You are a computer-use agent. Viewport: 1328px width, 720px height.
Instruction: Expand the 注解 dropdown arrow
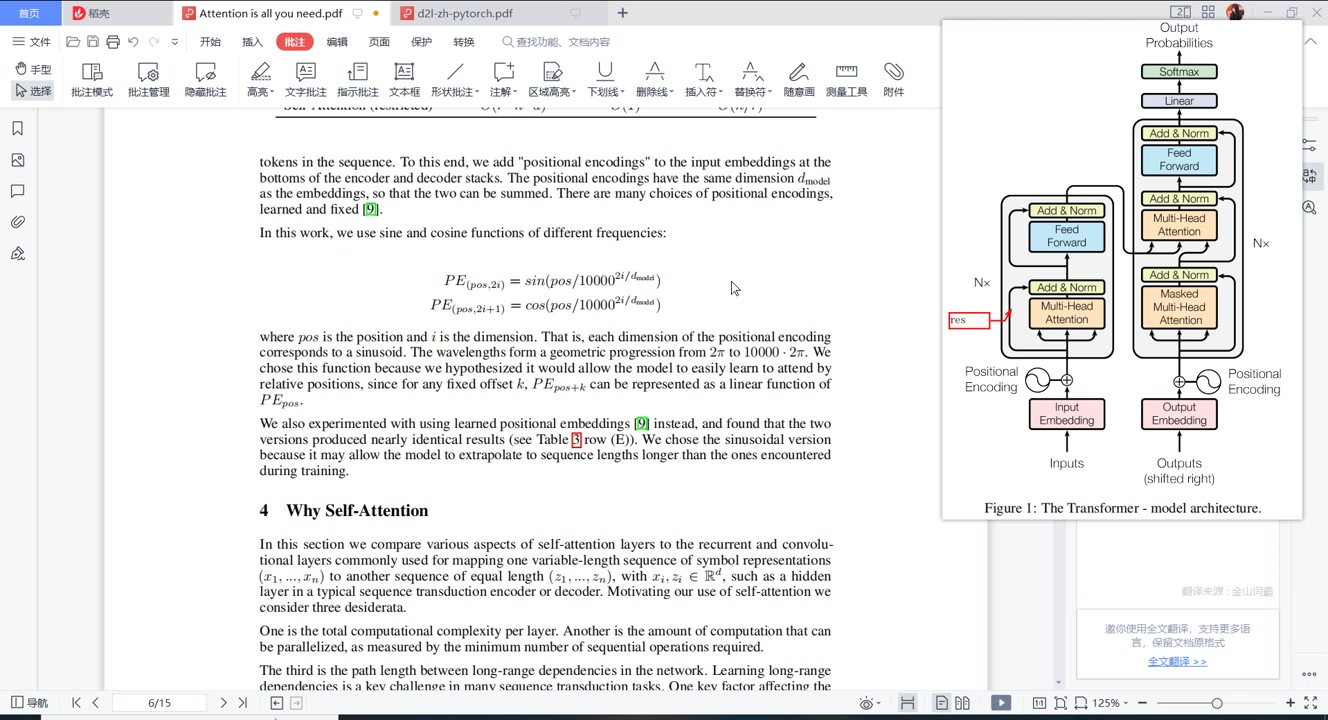515,93
